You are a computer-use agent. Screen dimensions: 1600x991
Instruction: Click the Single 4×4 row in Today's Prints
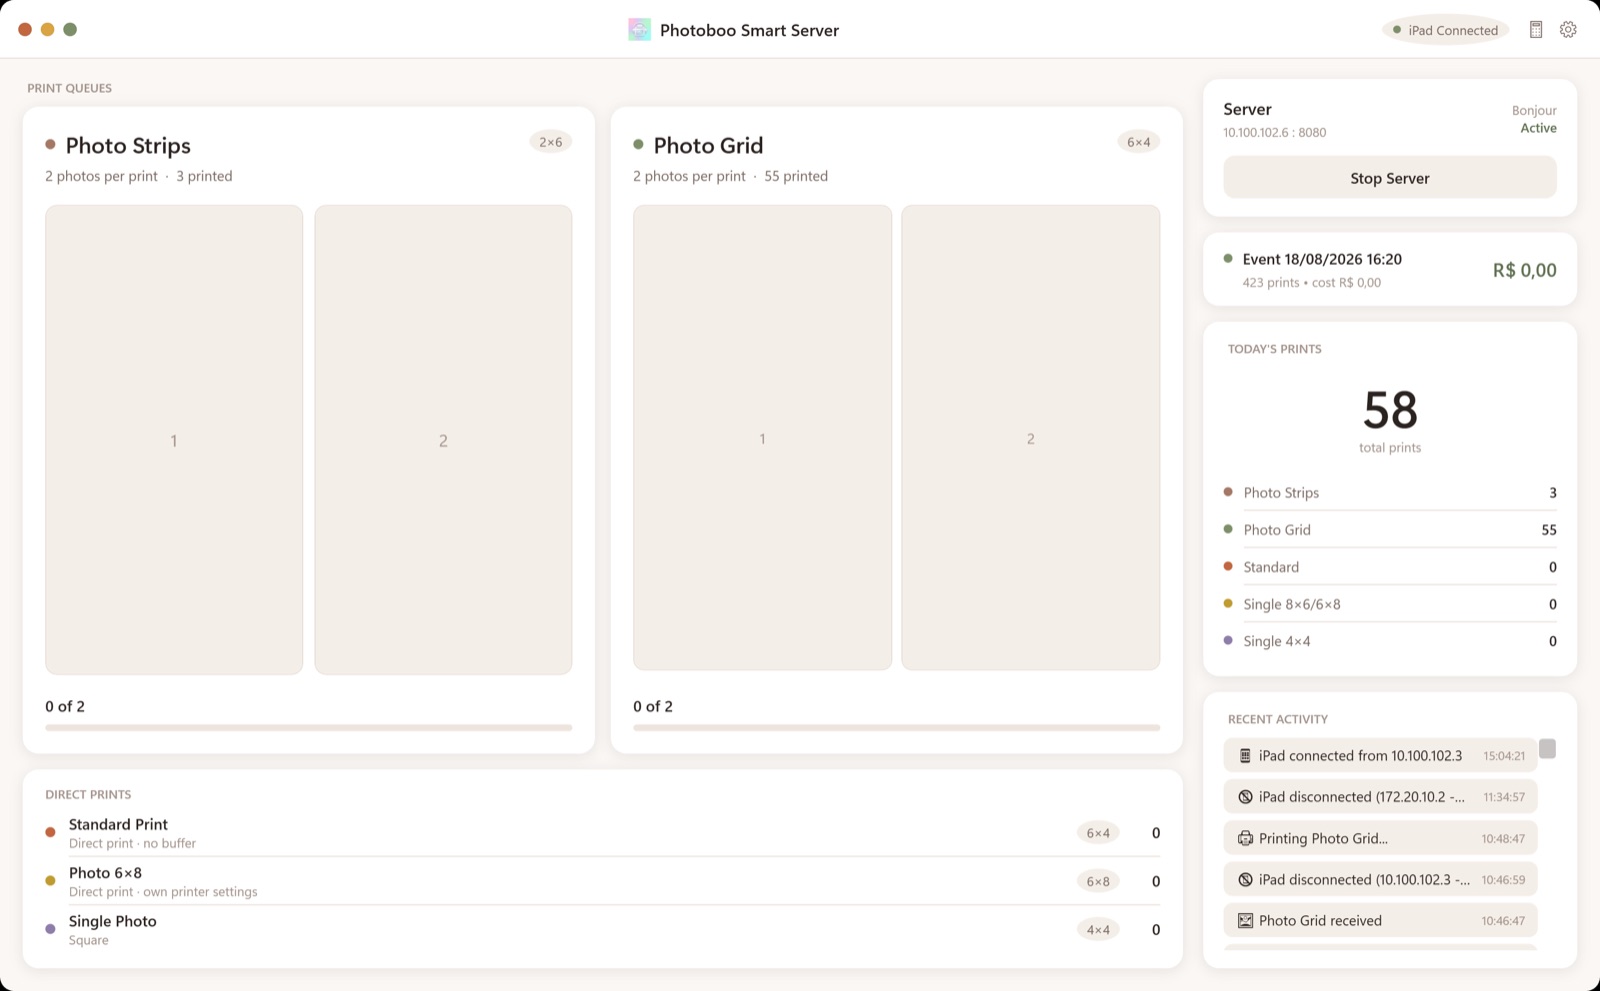point(1389,641)
